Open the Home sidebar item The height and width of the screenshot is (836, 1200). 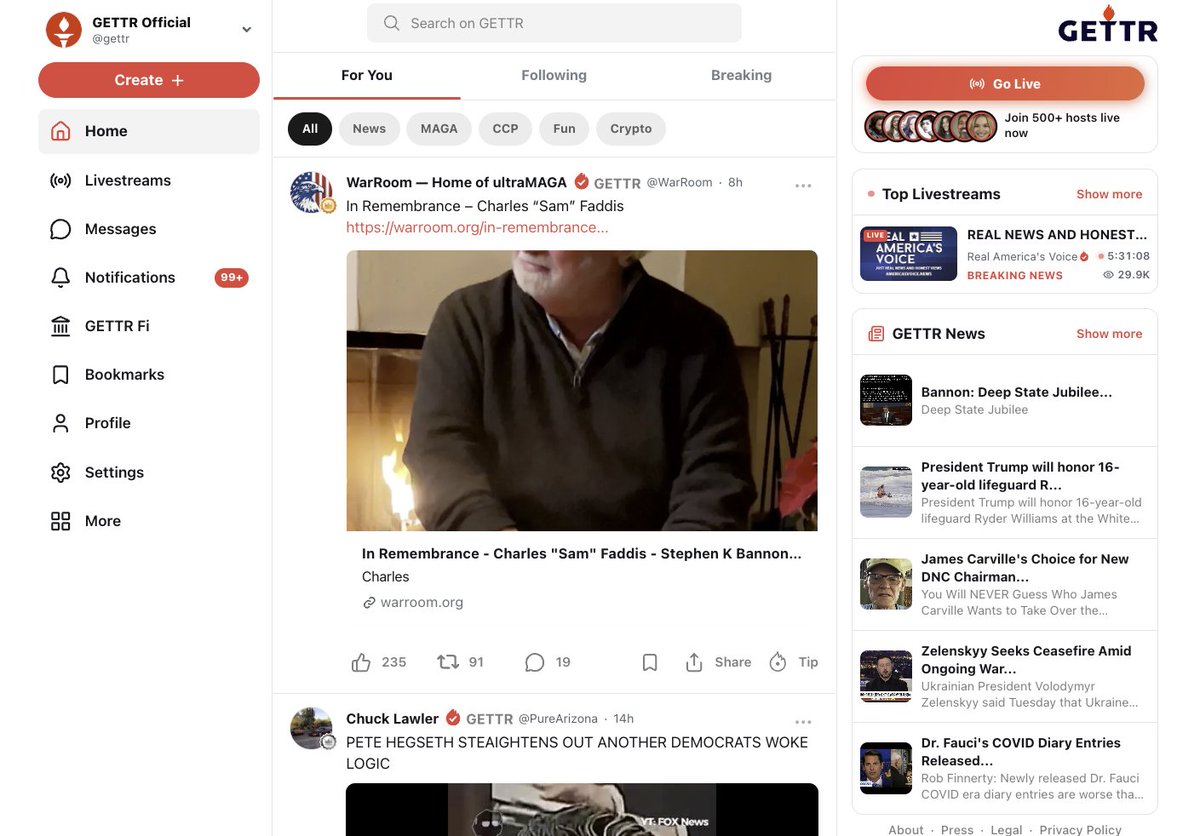point(148,131)
